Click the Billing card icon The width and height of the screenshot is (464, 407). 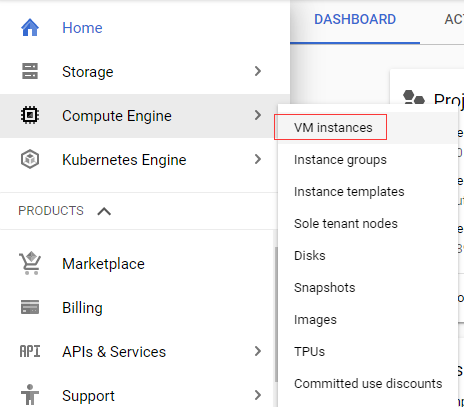(30, 307)
